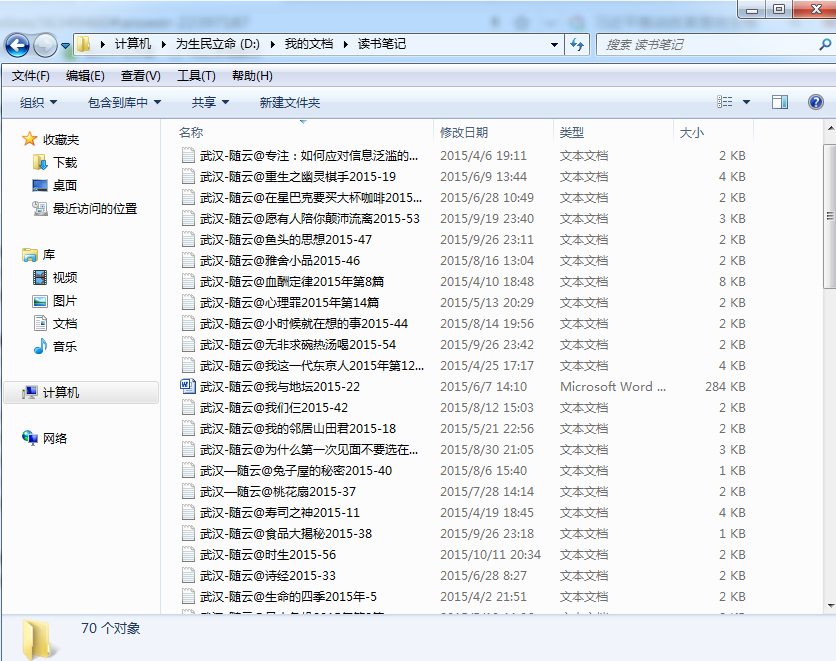Expand arrow after 我的文档 breadcrumb

345,44
